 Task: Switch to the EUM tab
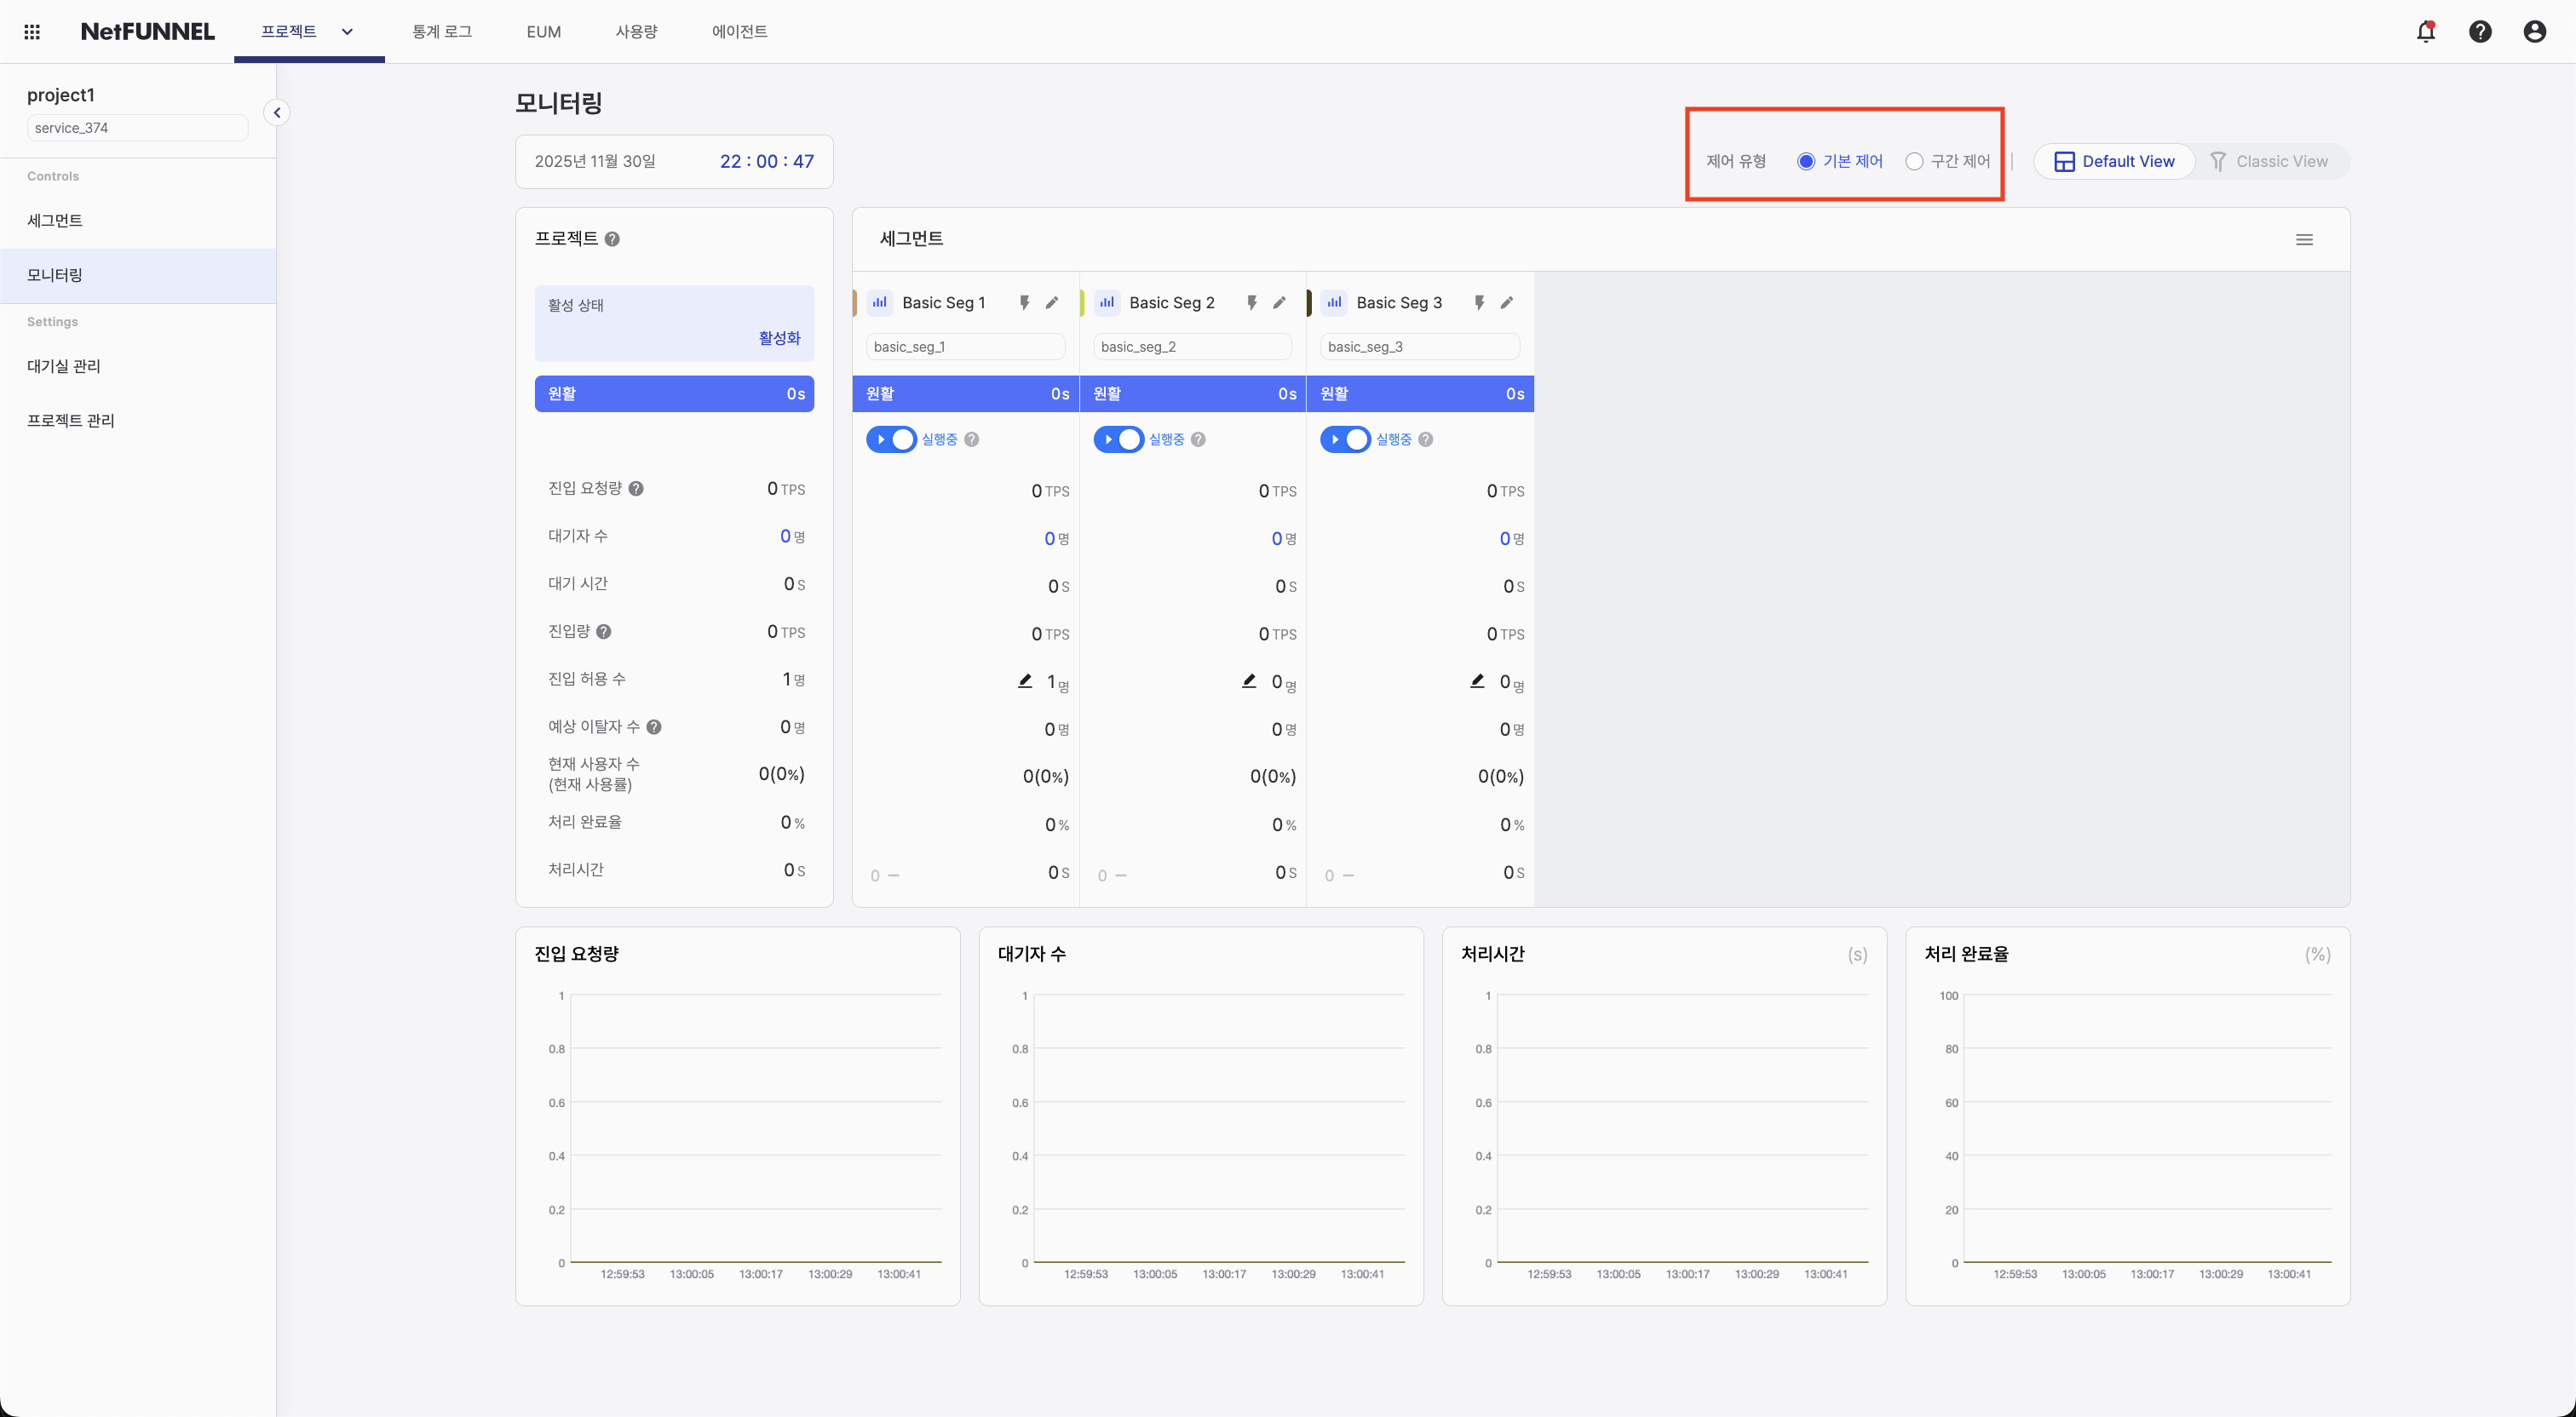tap(543, 31)
